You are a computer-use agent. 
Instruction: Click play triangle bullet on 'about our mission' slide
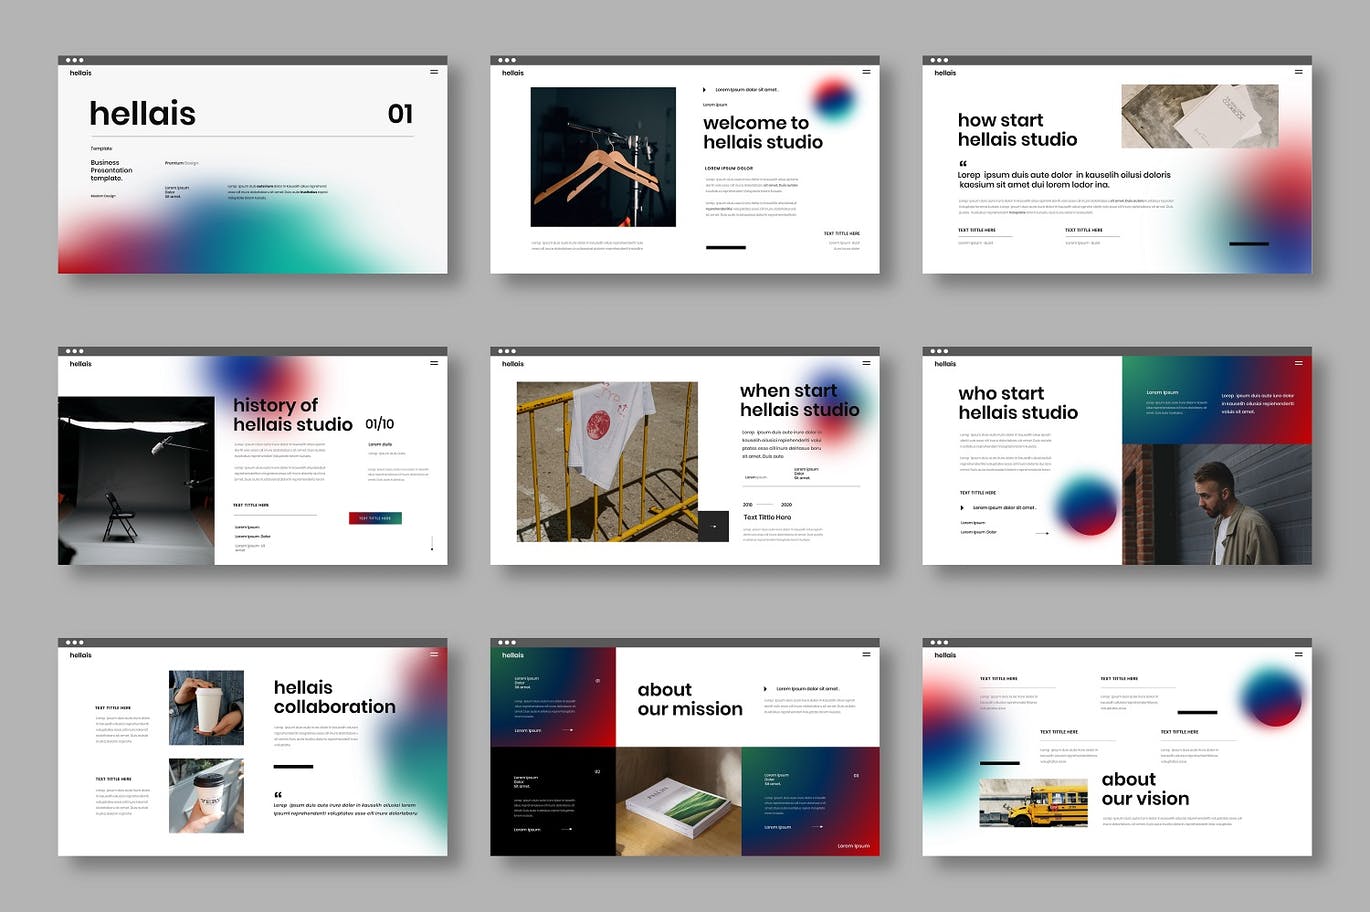766,689
